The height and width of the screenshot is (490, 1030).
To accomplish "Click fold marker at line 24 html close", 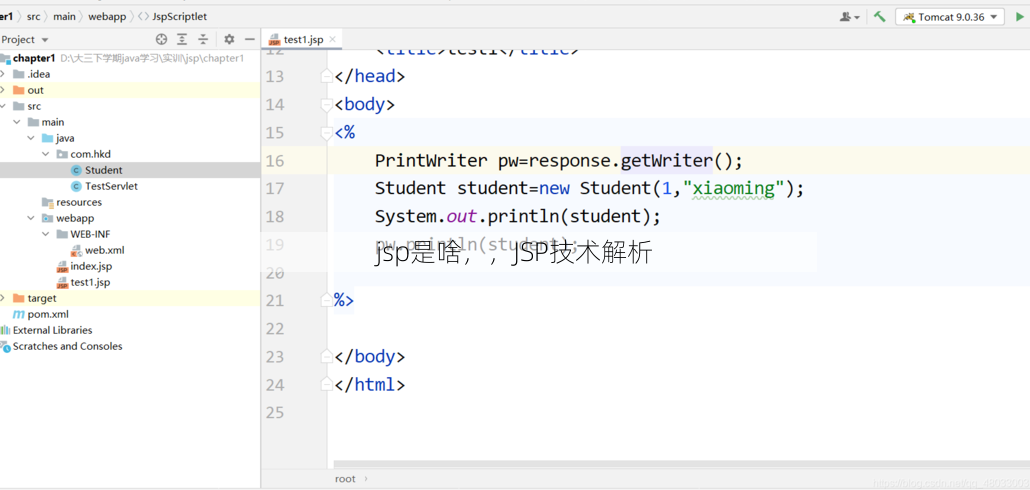I will [x=326, y=385].
